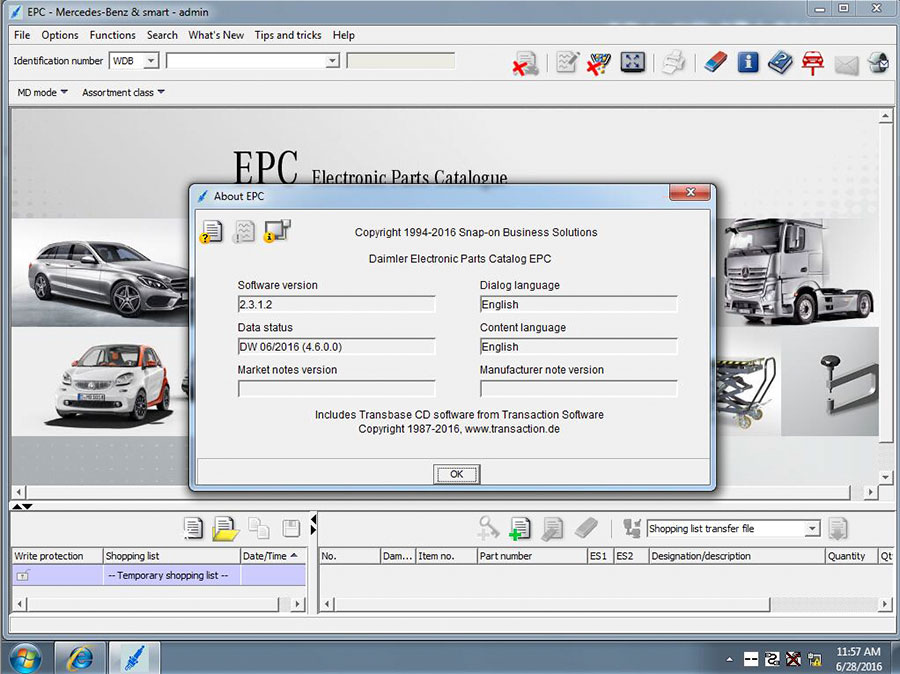Click the printer icon in toolbar
Screen dimensions: 900x674
(673, 63)
